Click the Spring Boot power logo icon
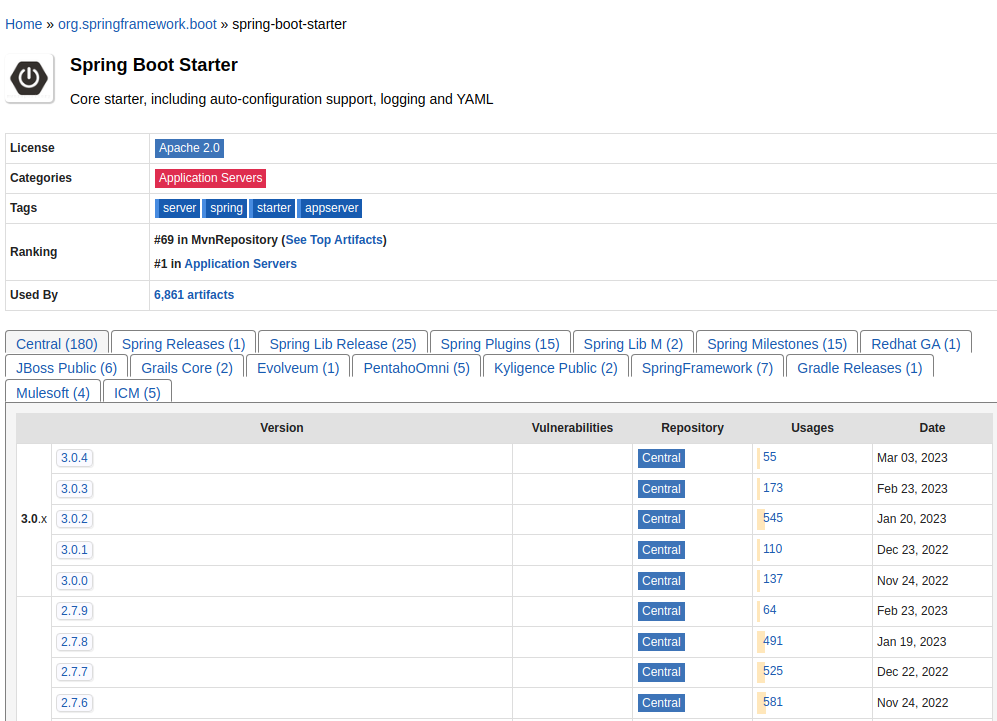 [29, 78]
